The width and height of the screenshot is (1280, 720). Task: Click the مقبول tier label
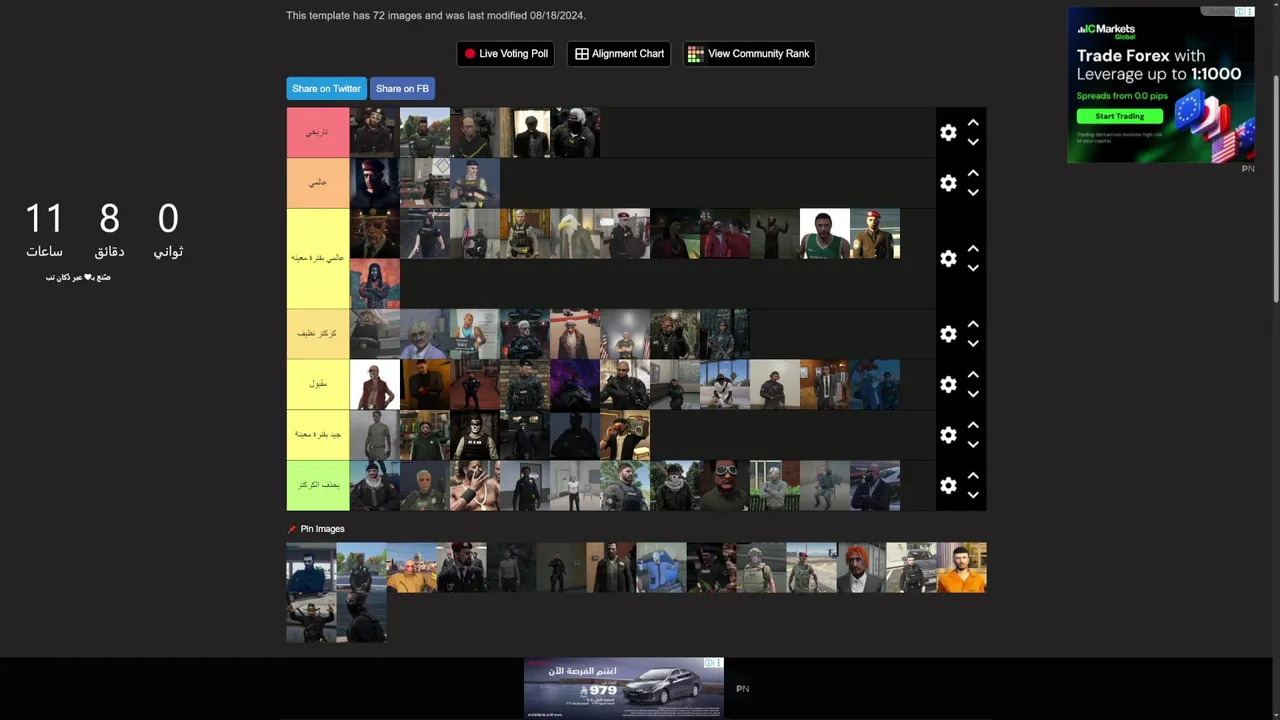point(318,384)
